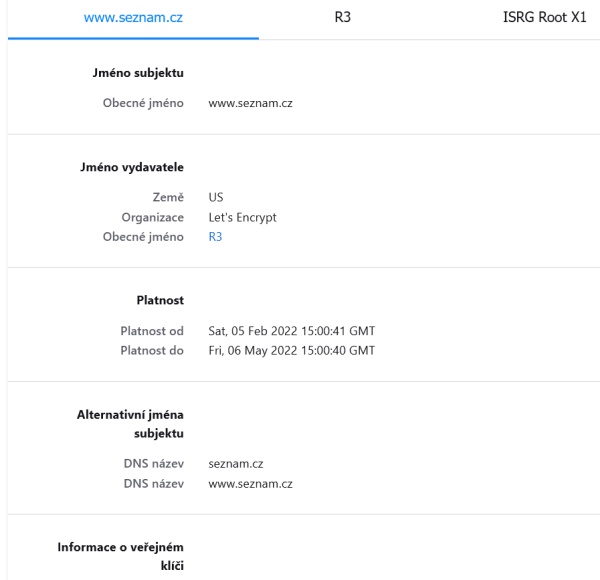
Task: Click the issuer country value US
Action: 216,199
